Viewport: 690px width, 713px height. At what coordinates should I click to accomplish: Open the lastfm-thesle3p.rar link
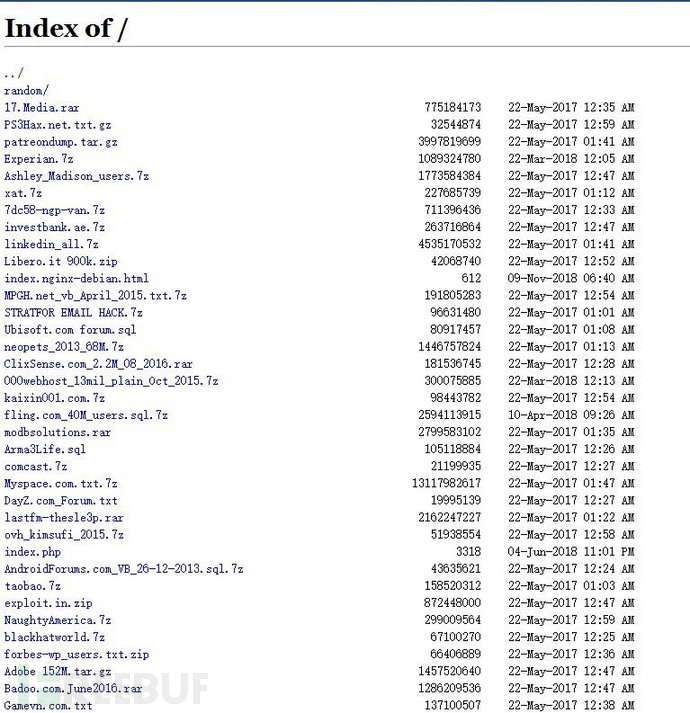coord(64,518)
